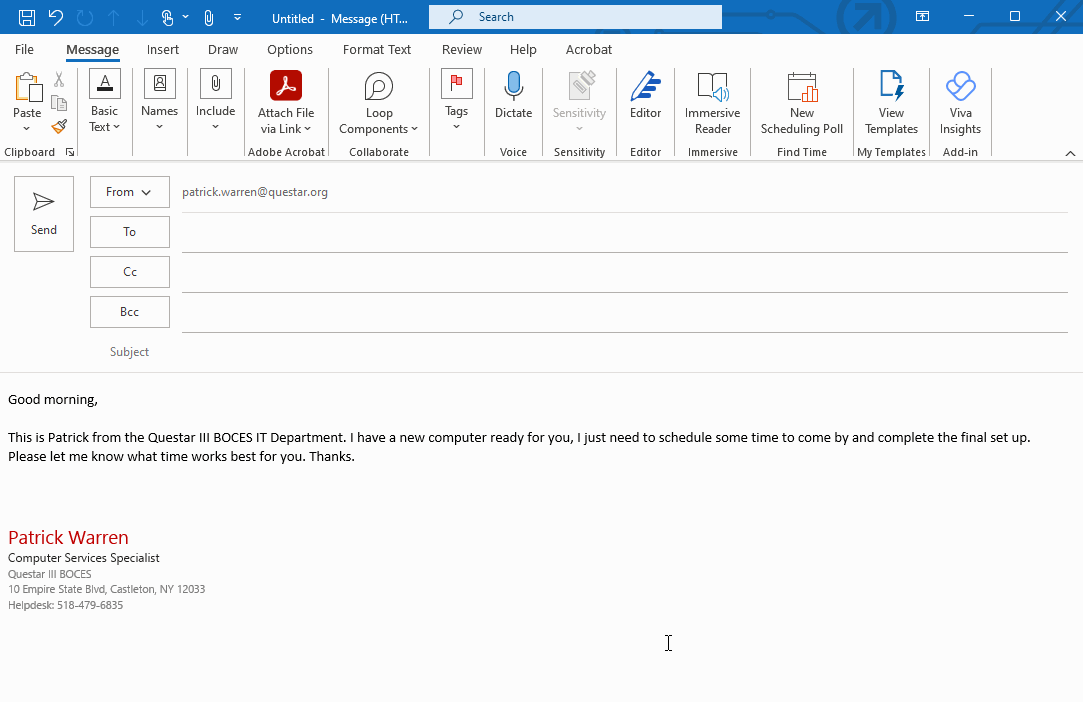Screen dimensions: 1083x702
Task: Attach File via Link Adobe Acrobat
Action: [x=286, y=102]
